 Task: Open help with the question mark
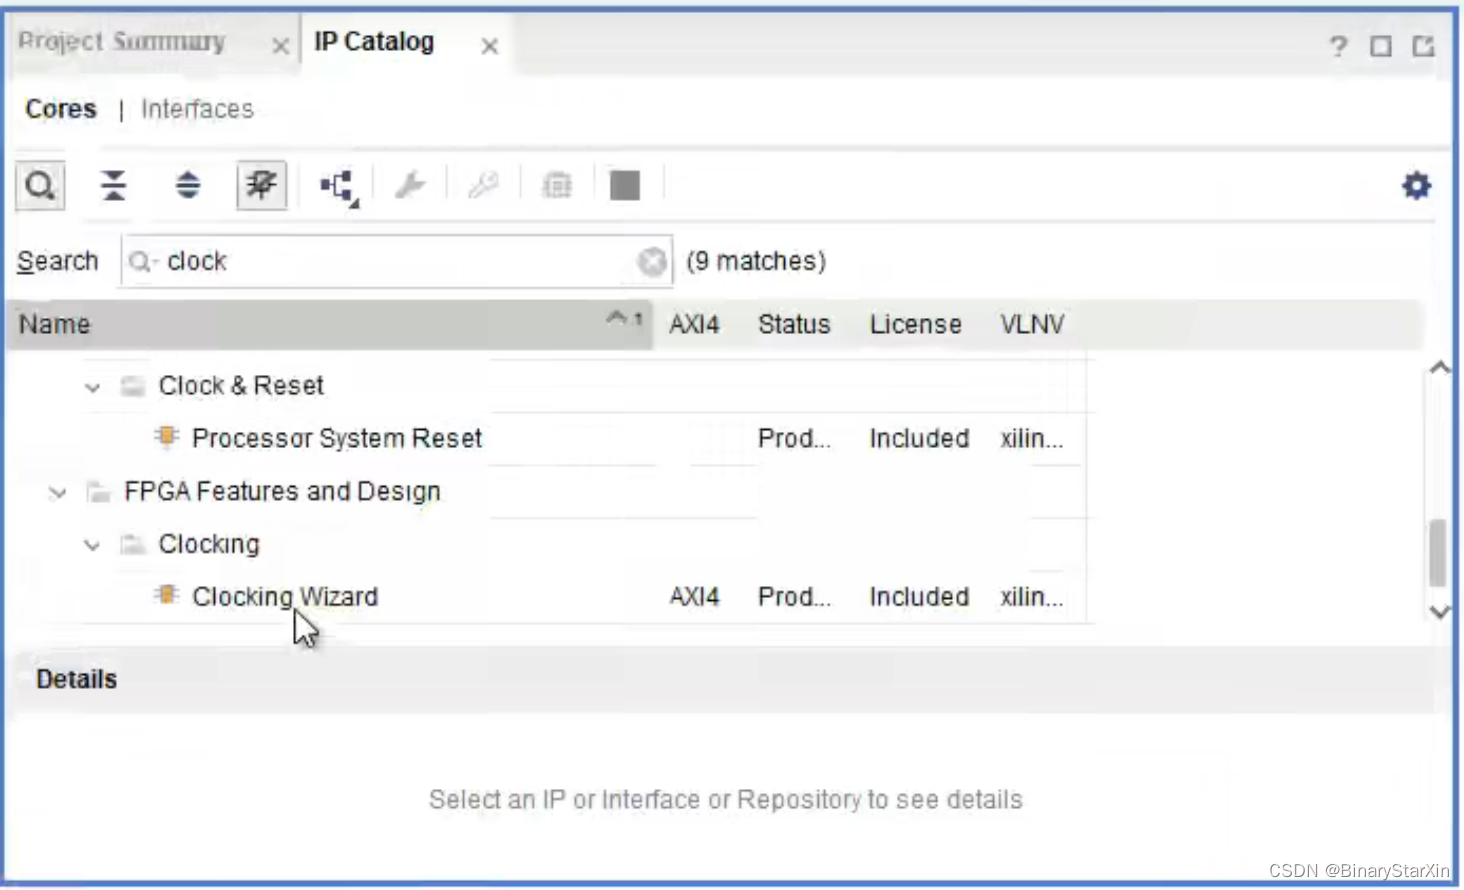(x=1338, y=46)
